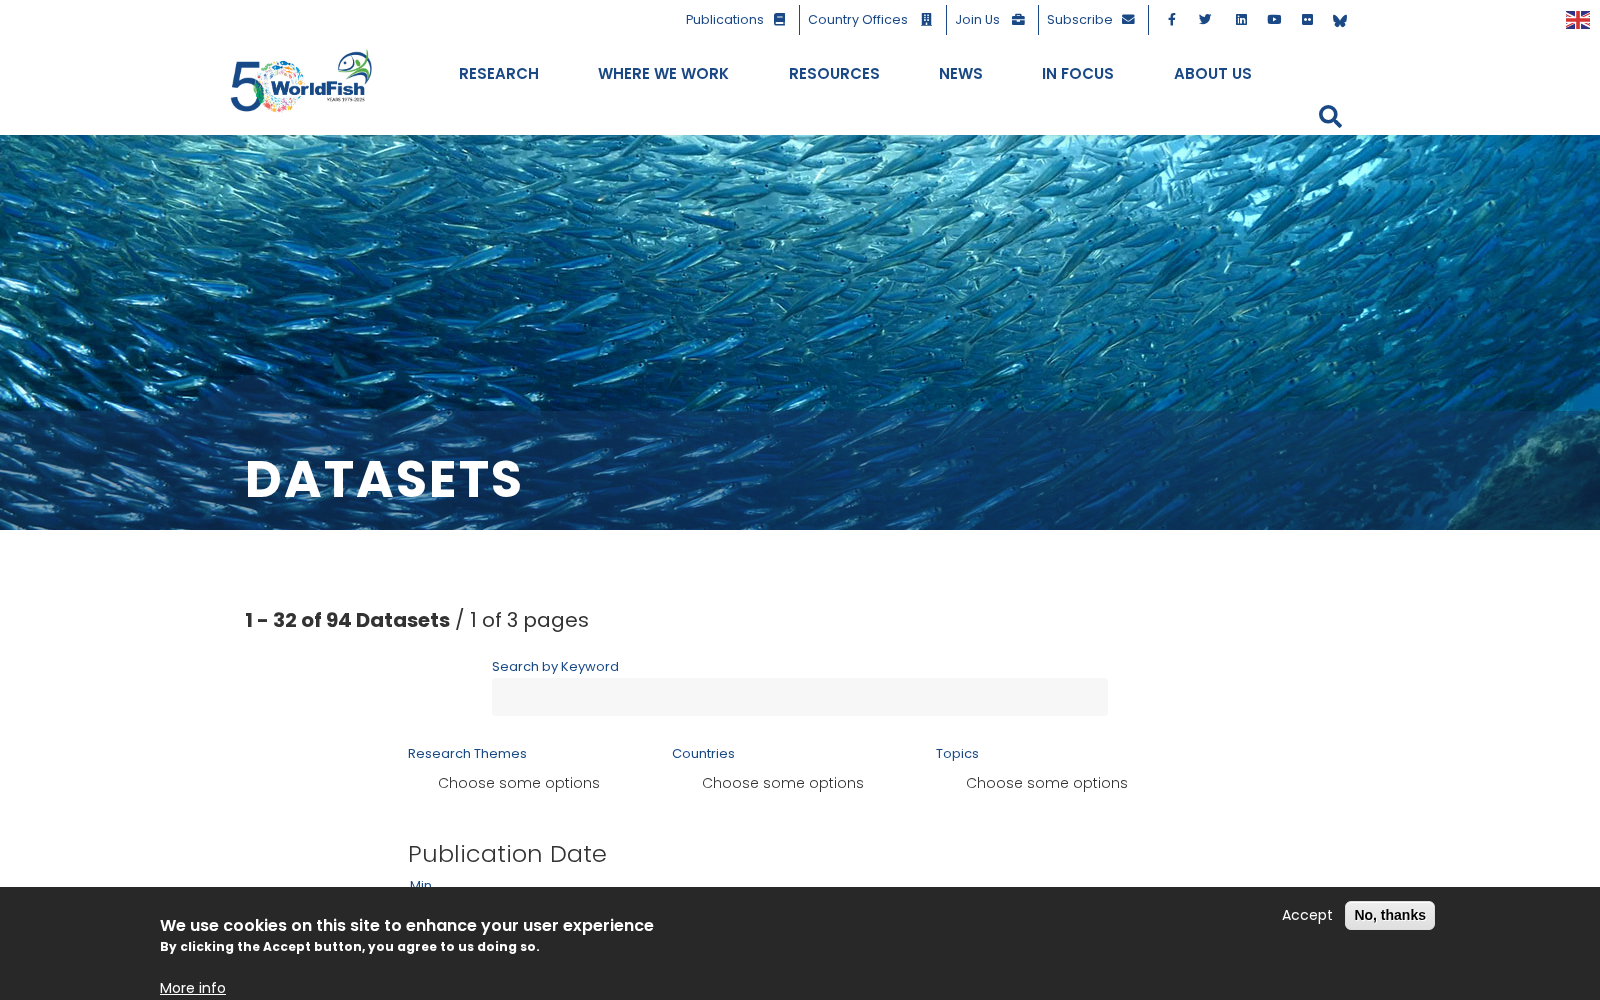Open the Topics options dropdown
This screenshot has height=1000, width=1600.
(x=1047, y=783)
